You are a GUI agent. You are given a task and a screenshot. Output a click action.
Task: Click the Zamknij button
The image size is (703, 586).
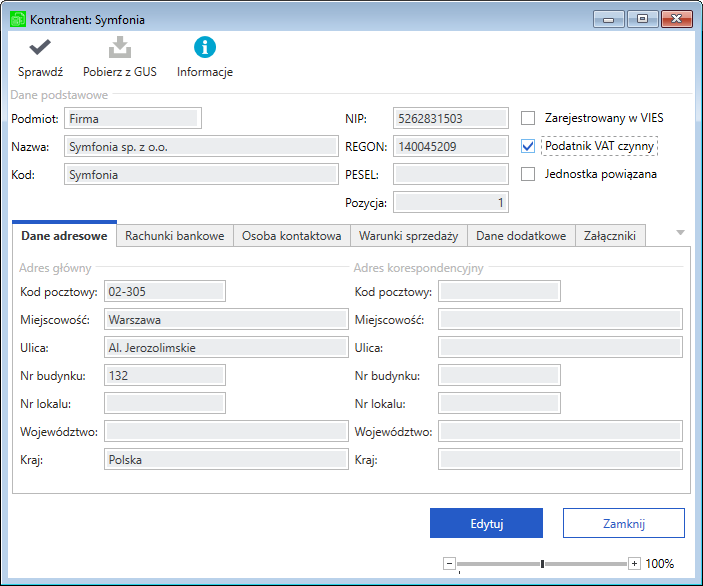tap(623, 523)
